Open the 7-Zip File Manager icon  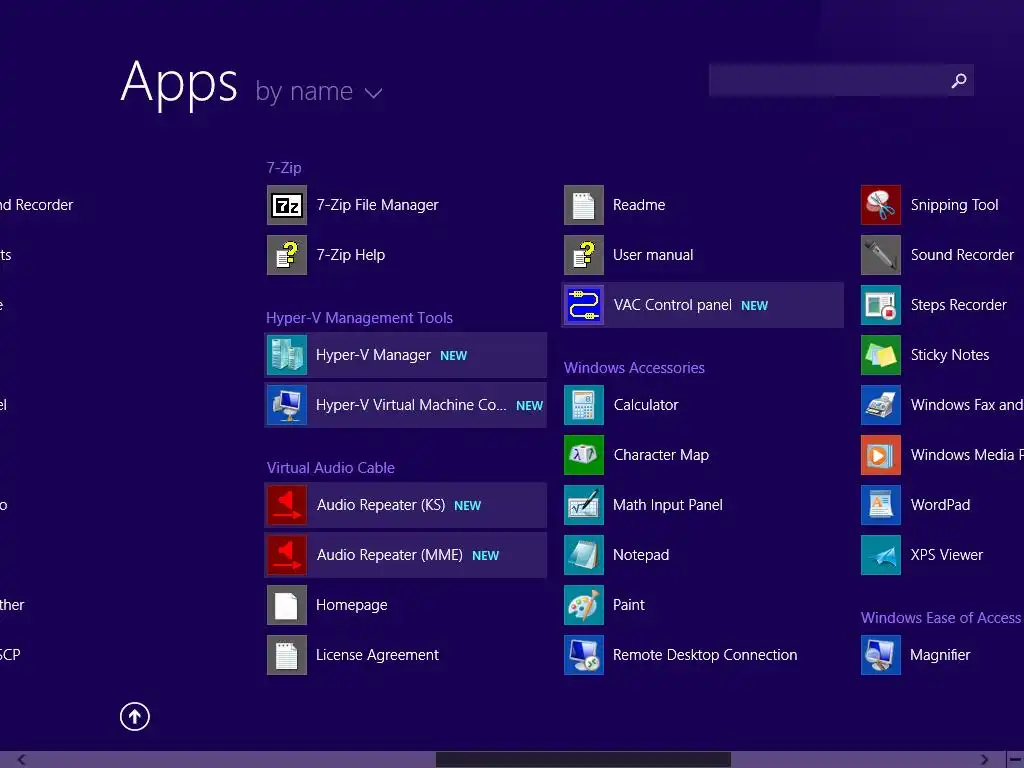click(x=287, y=205)
